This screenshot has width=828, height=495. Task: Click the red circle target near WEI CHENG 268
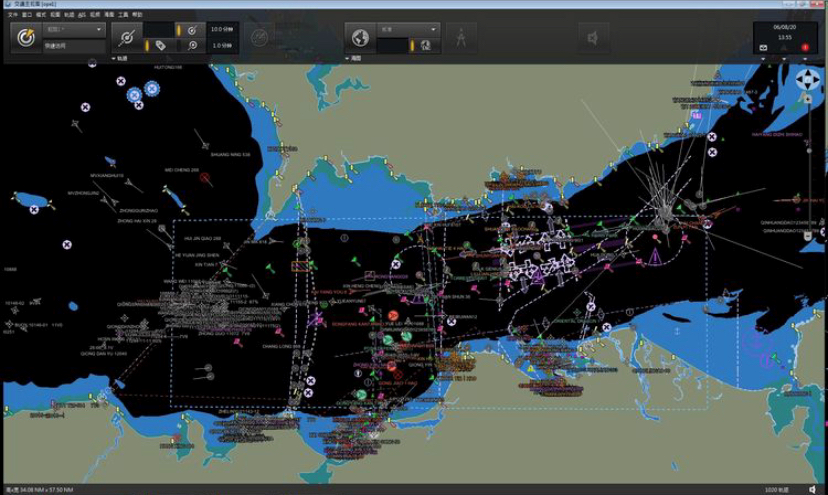[x=204, y=177]
